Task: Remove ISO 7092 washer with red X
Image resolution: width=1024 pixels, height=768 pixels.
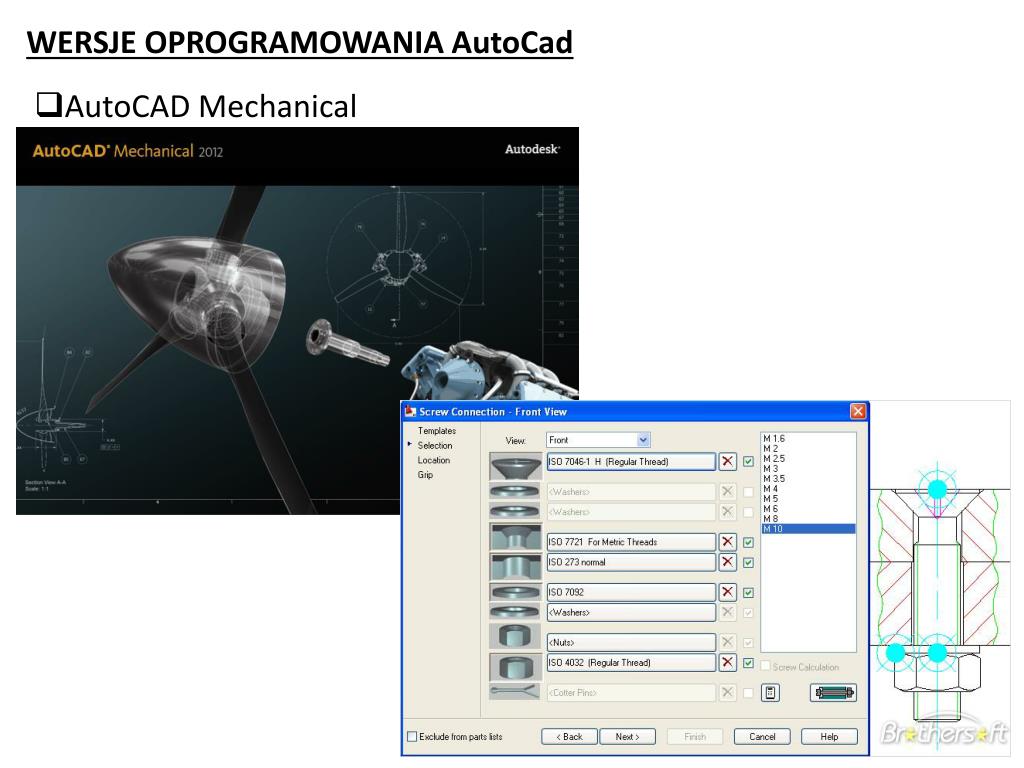Action: pos(727,592)
